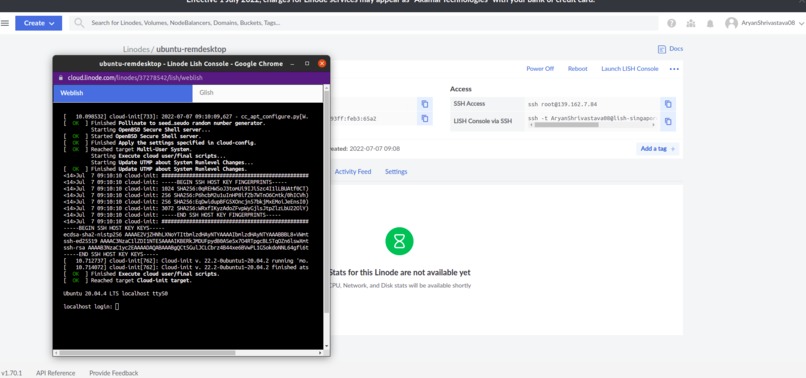Click the search field for Linodes and Volumes
Image resolution: width=806 pixels, height=378 pixels.
364,23
